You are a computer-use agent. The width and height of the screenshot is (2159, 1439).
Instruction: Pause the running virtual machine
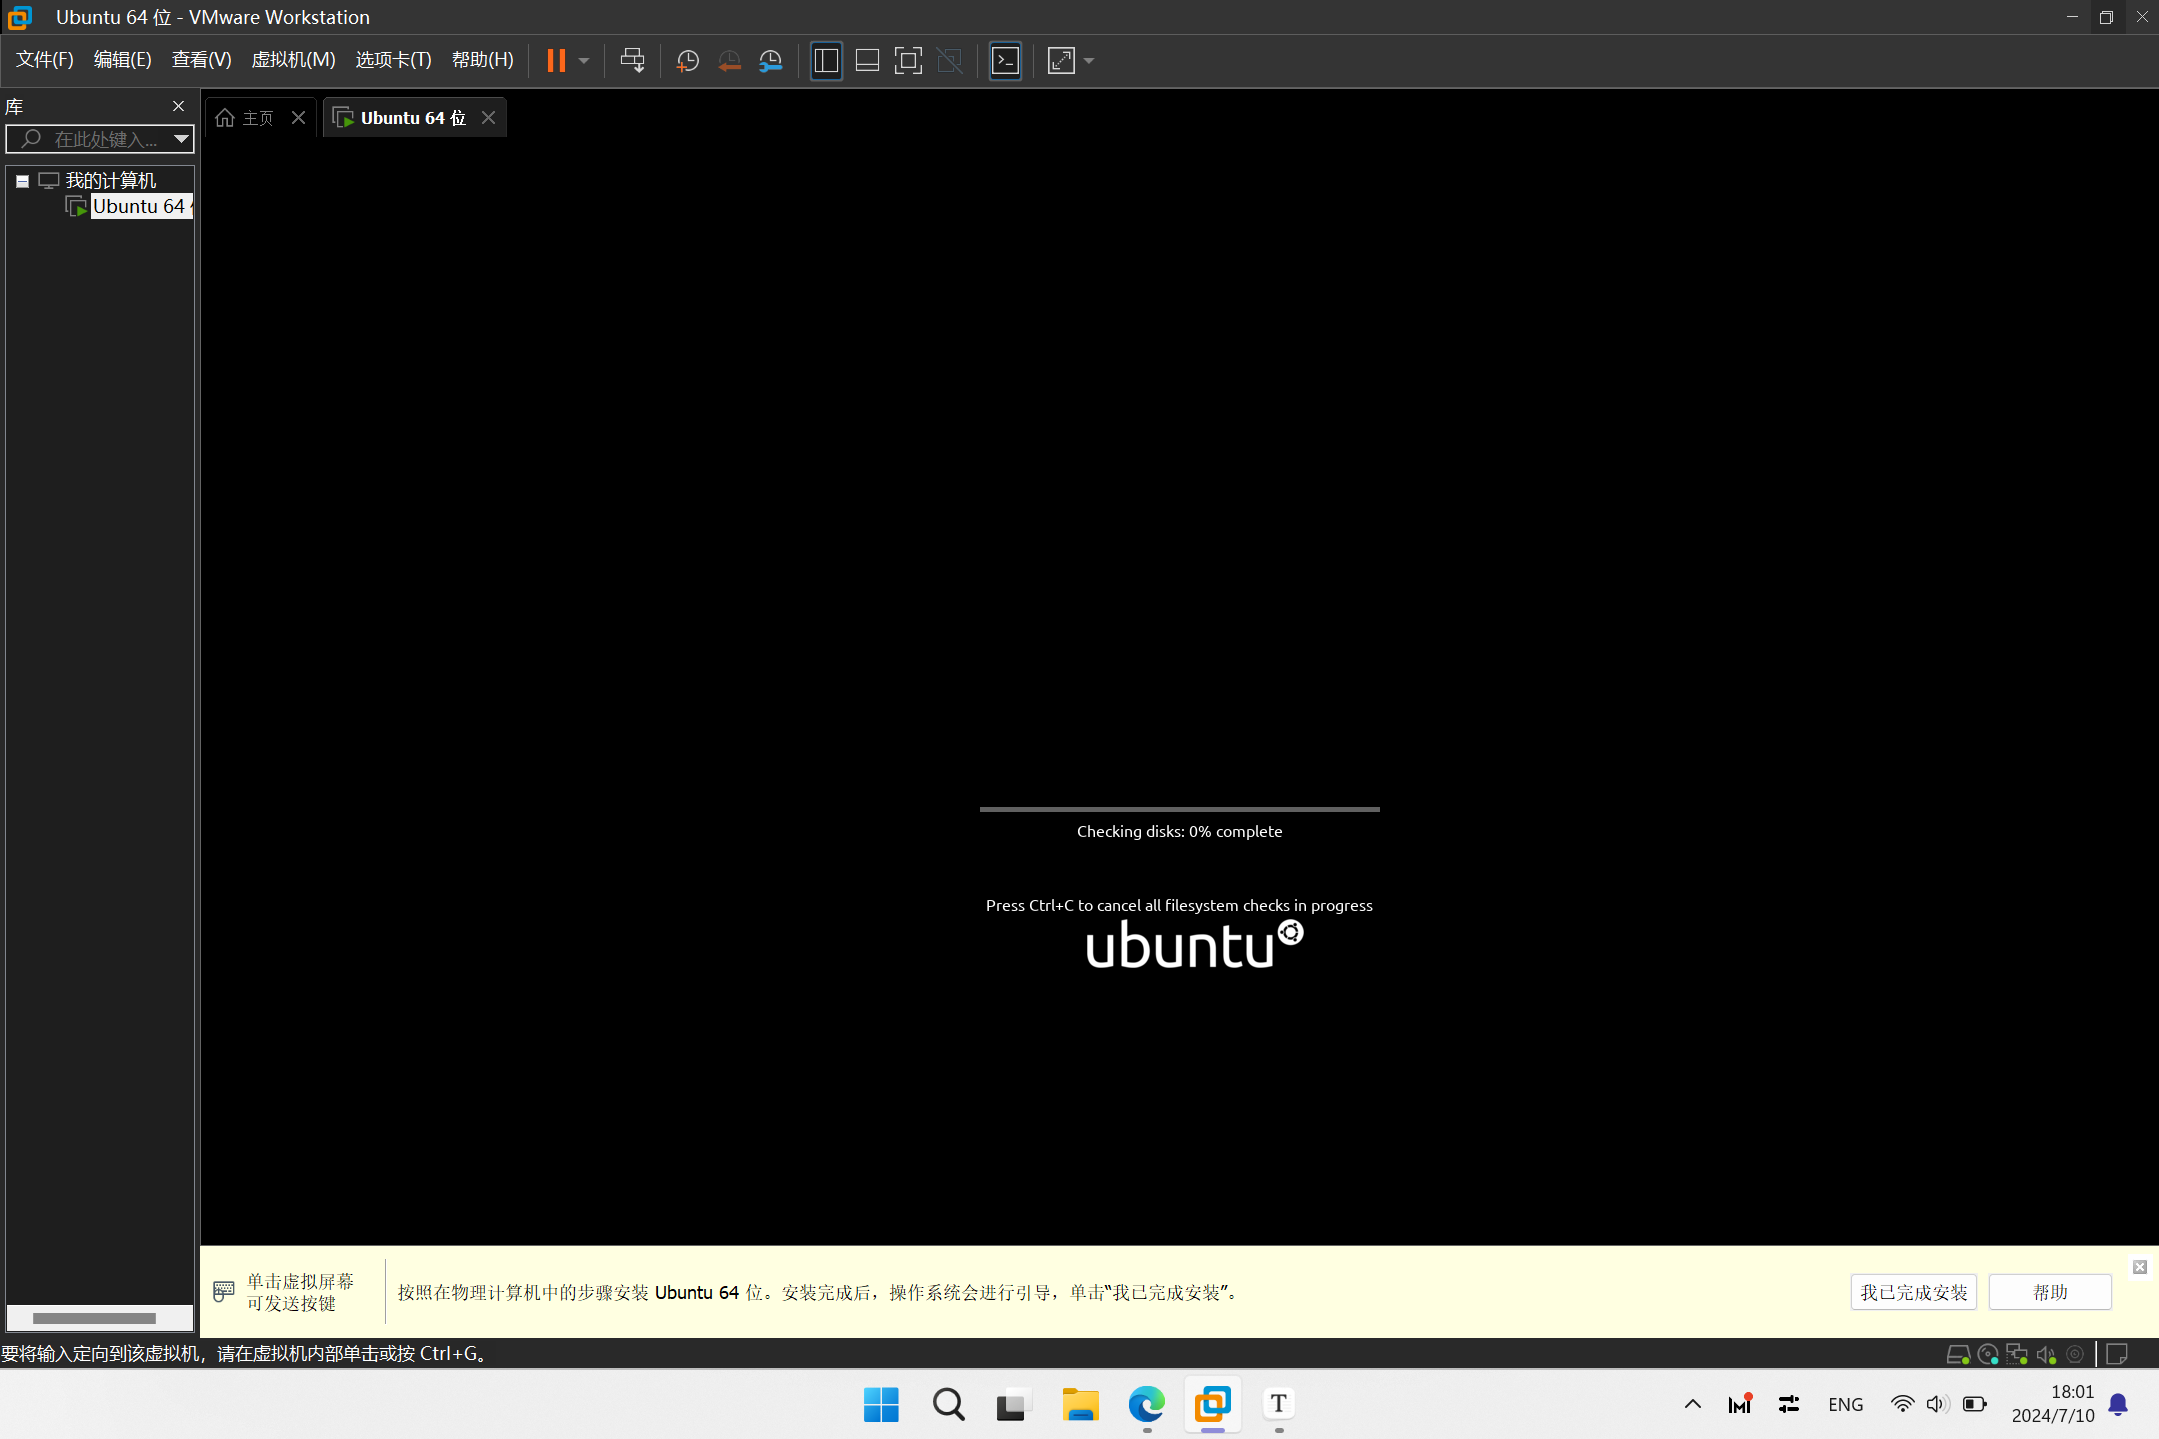click(556, 60)
